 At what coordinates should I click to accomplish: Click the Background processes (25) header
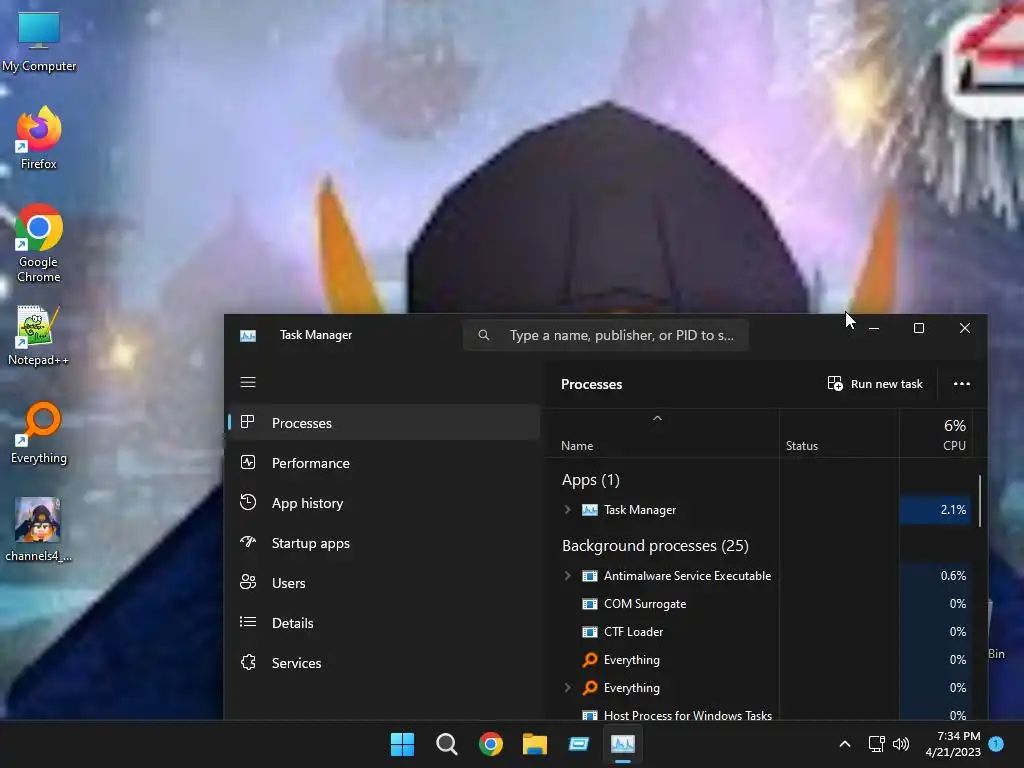point(655,545)
